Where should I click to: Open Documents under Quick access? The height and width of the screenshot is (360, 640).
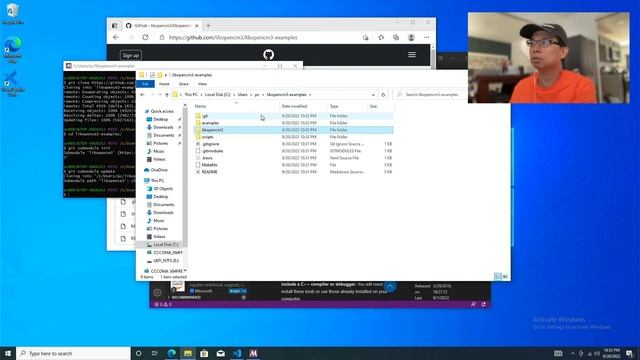click(163, 135)
